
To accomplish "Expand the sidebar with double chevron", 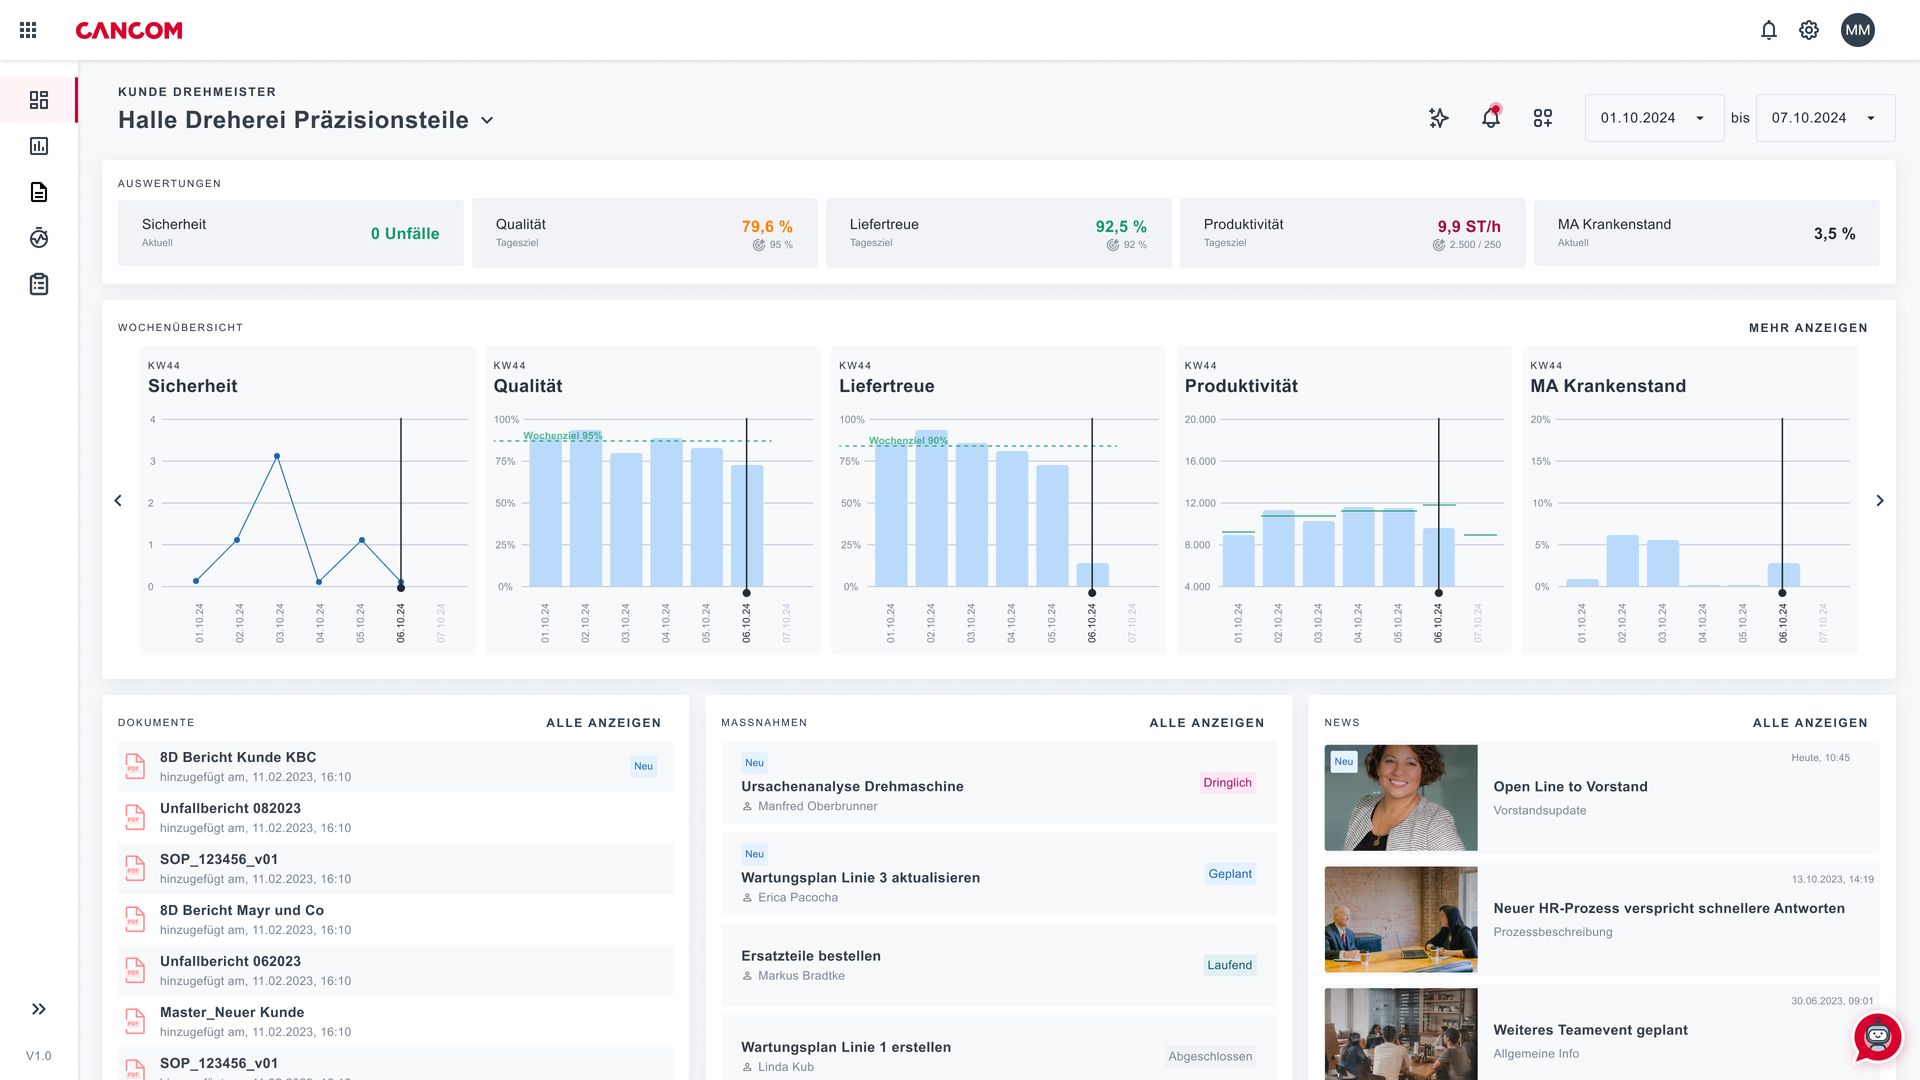I will click(39, 1009).
